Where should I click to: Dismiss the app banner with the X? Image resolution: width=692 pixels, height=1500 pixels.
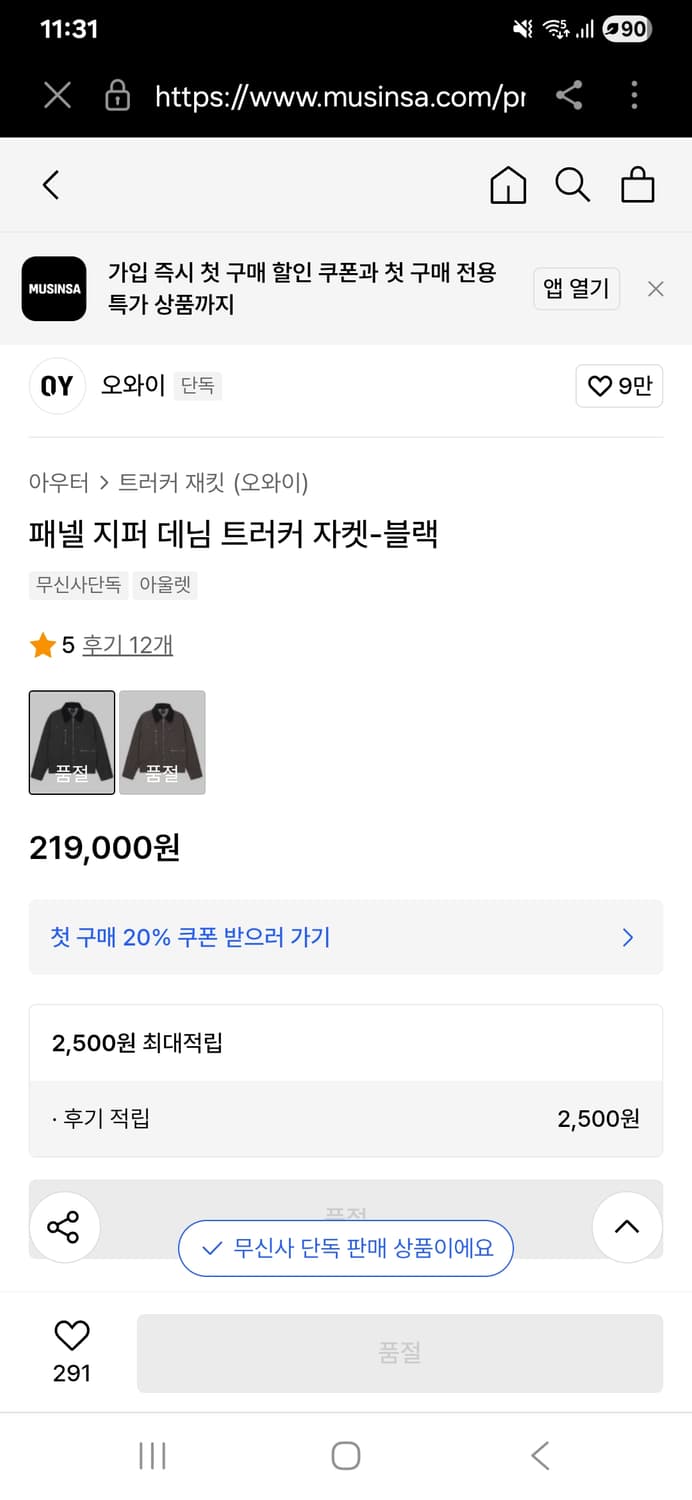(x=655, y=289)
